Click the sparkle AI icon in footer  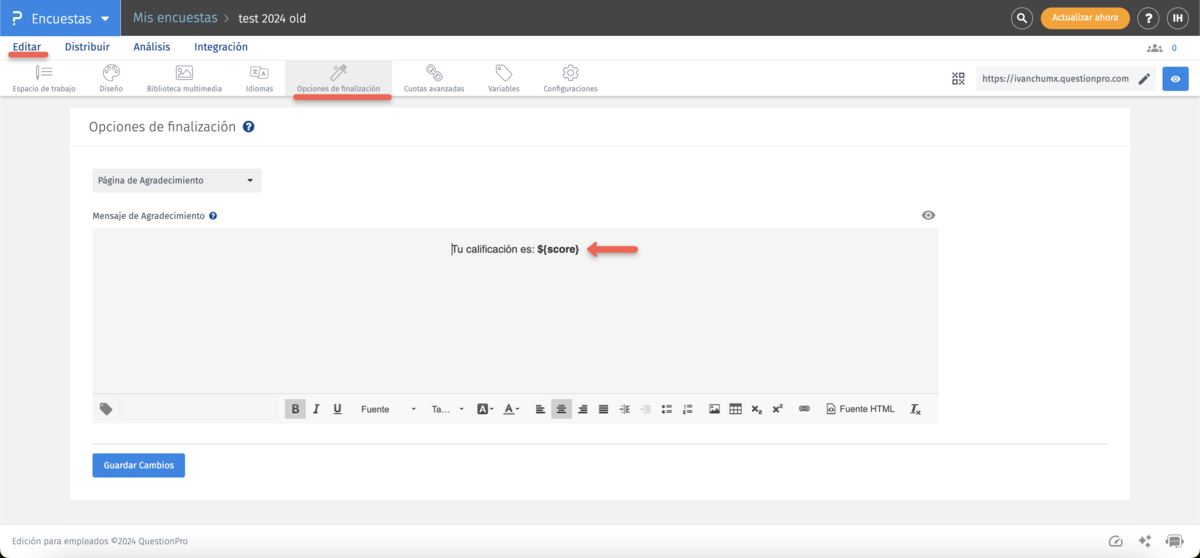click(x=1145, y=541)
